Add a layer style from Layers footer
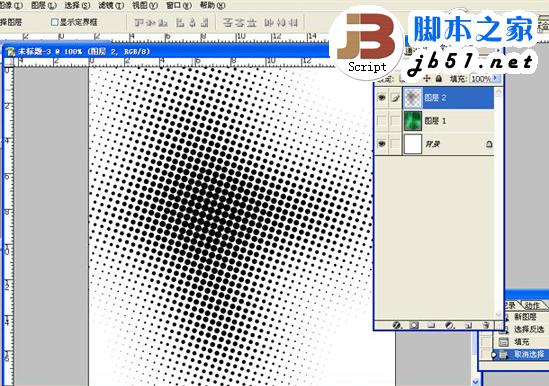Screen dimensions: 549x386 pyautogui.click(x=397, y=325)
